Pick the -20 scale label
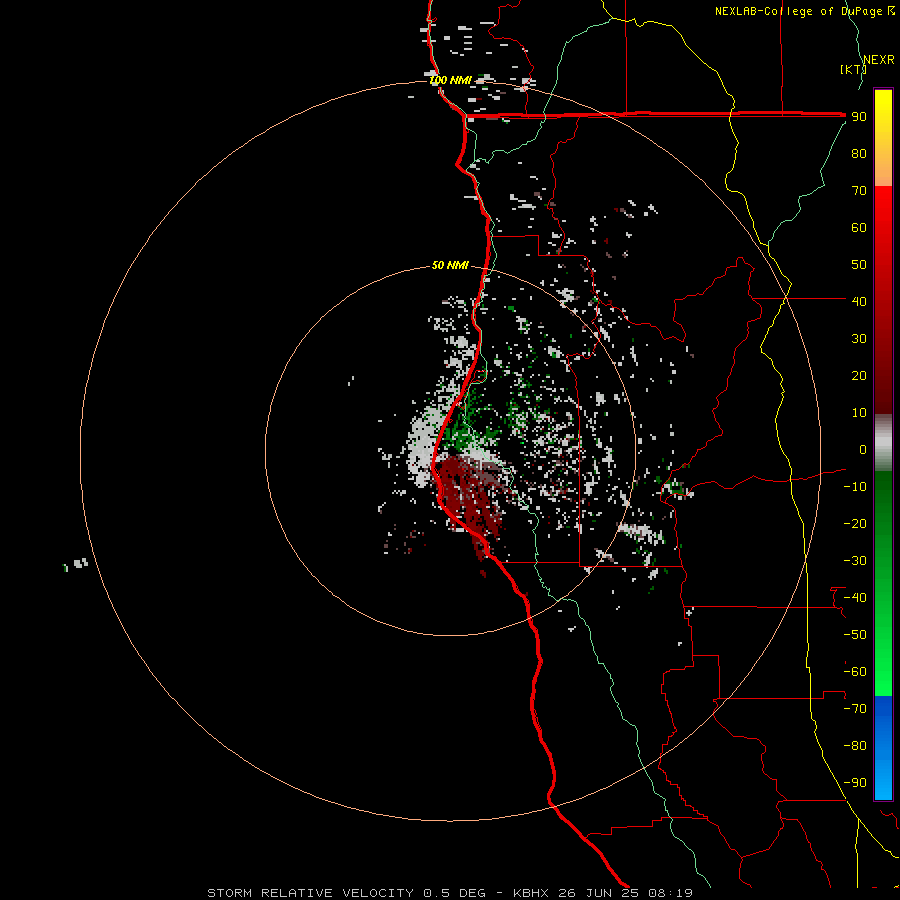 click(855, 524)
